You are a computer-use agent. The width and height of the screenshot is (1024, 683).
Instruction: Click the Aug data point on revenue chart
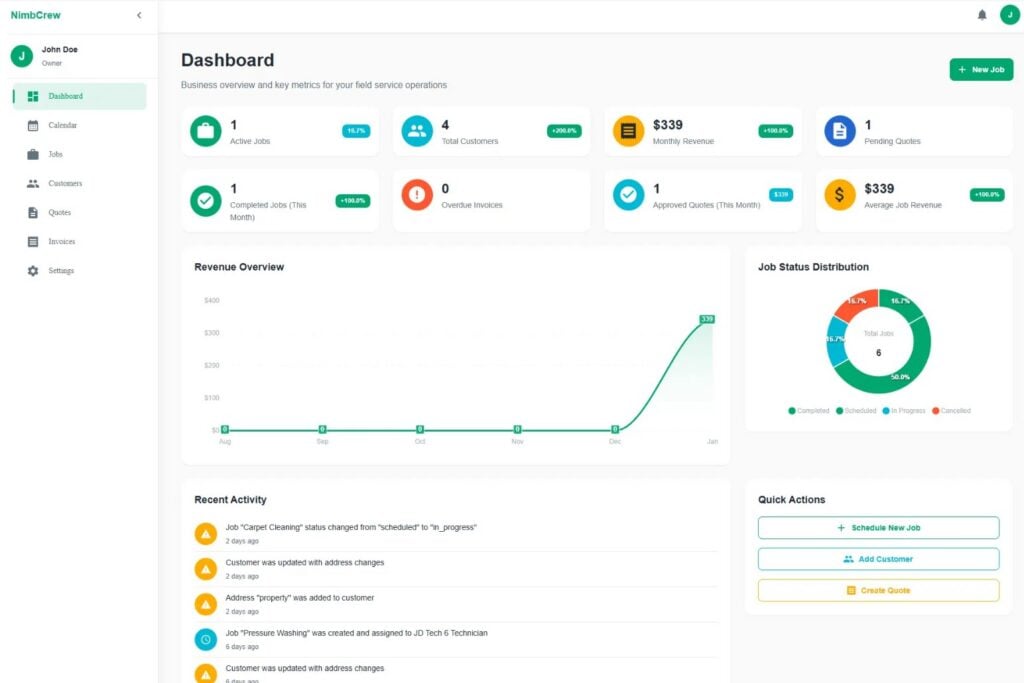(225, 430)
